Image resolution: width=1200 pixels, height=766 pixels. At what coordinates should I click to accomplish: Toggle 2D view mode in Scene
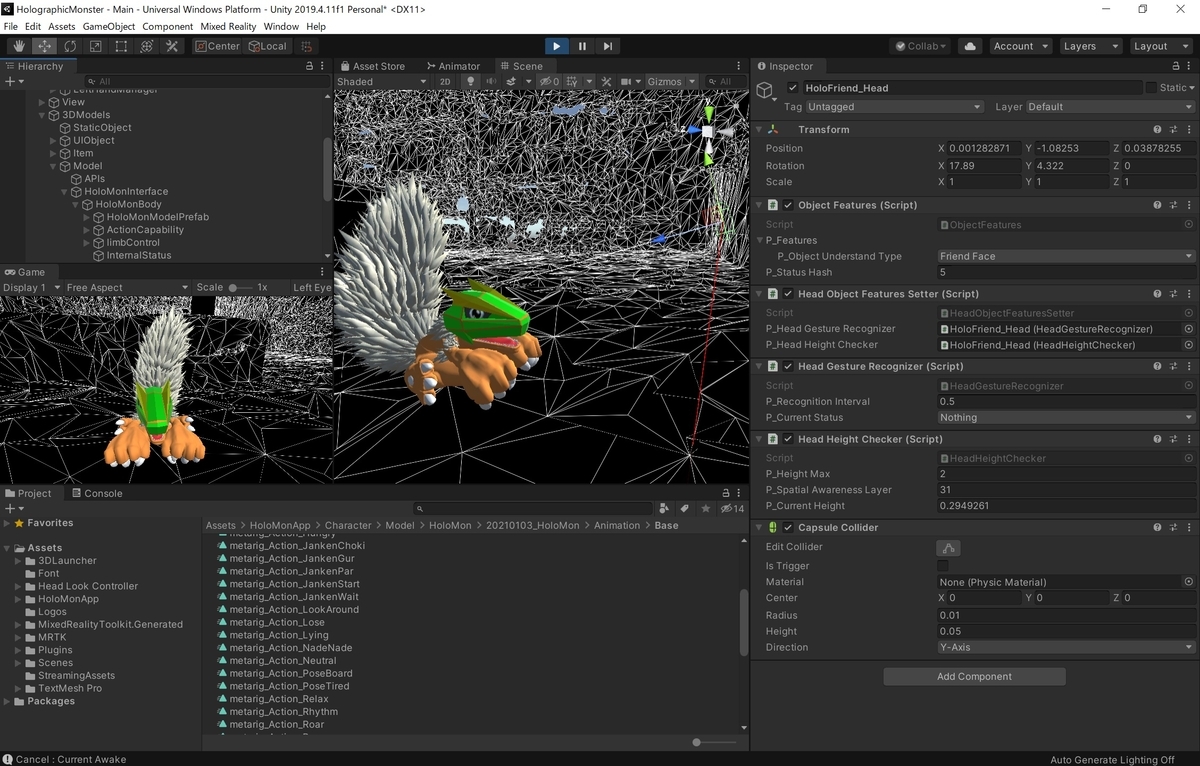(x=445, y=82)
